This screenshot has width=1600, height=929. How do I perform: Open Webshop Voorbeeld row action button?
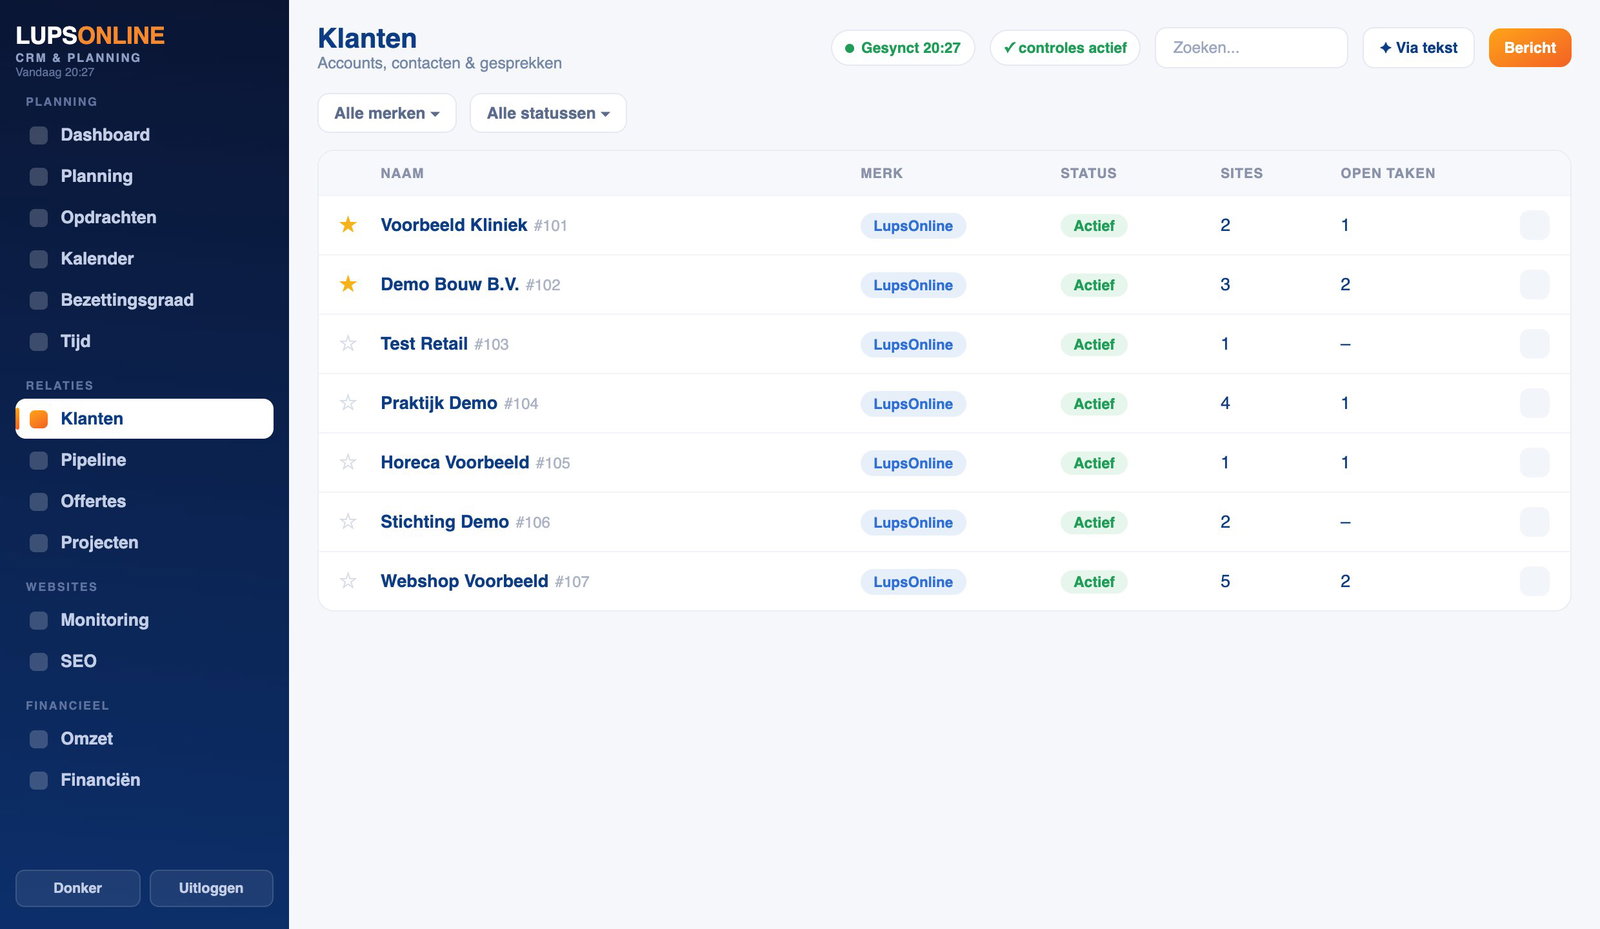(1535, 581)
